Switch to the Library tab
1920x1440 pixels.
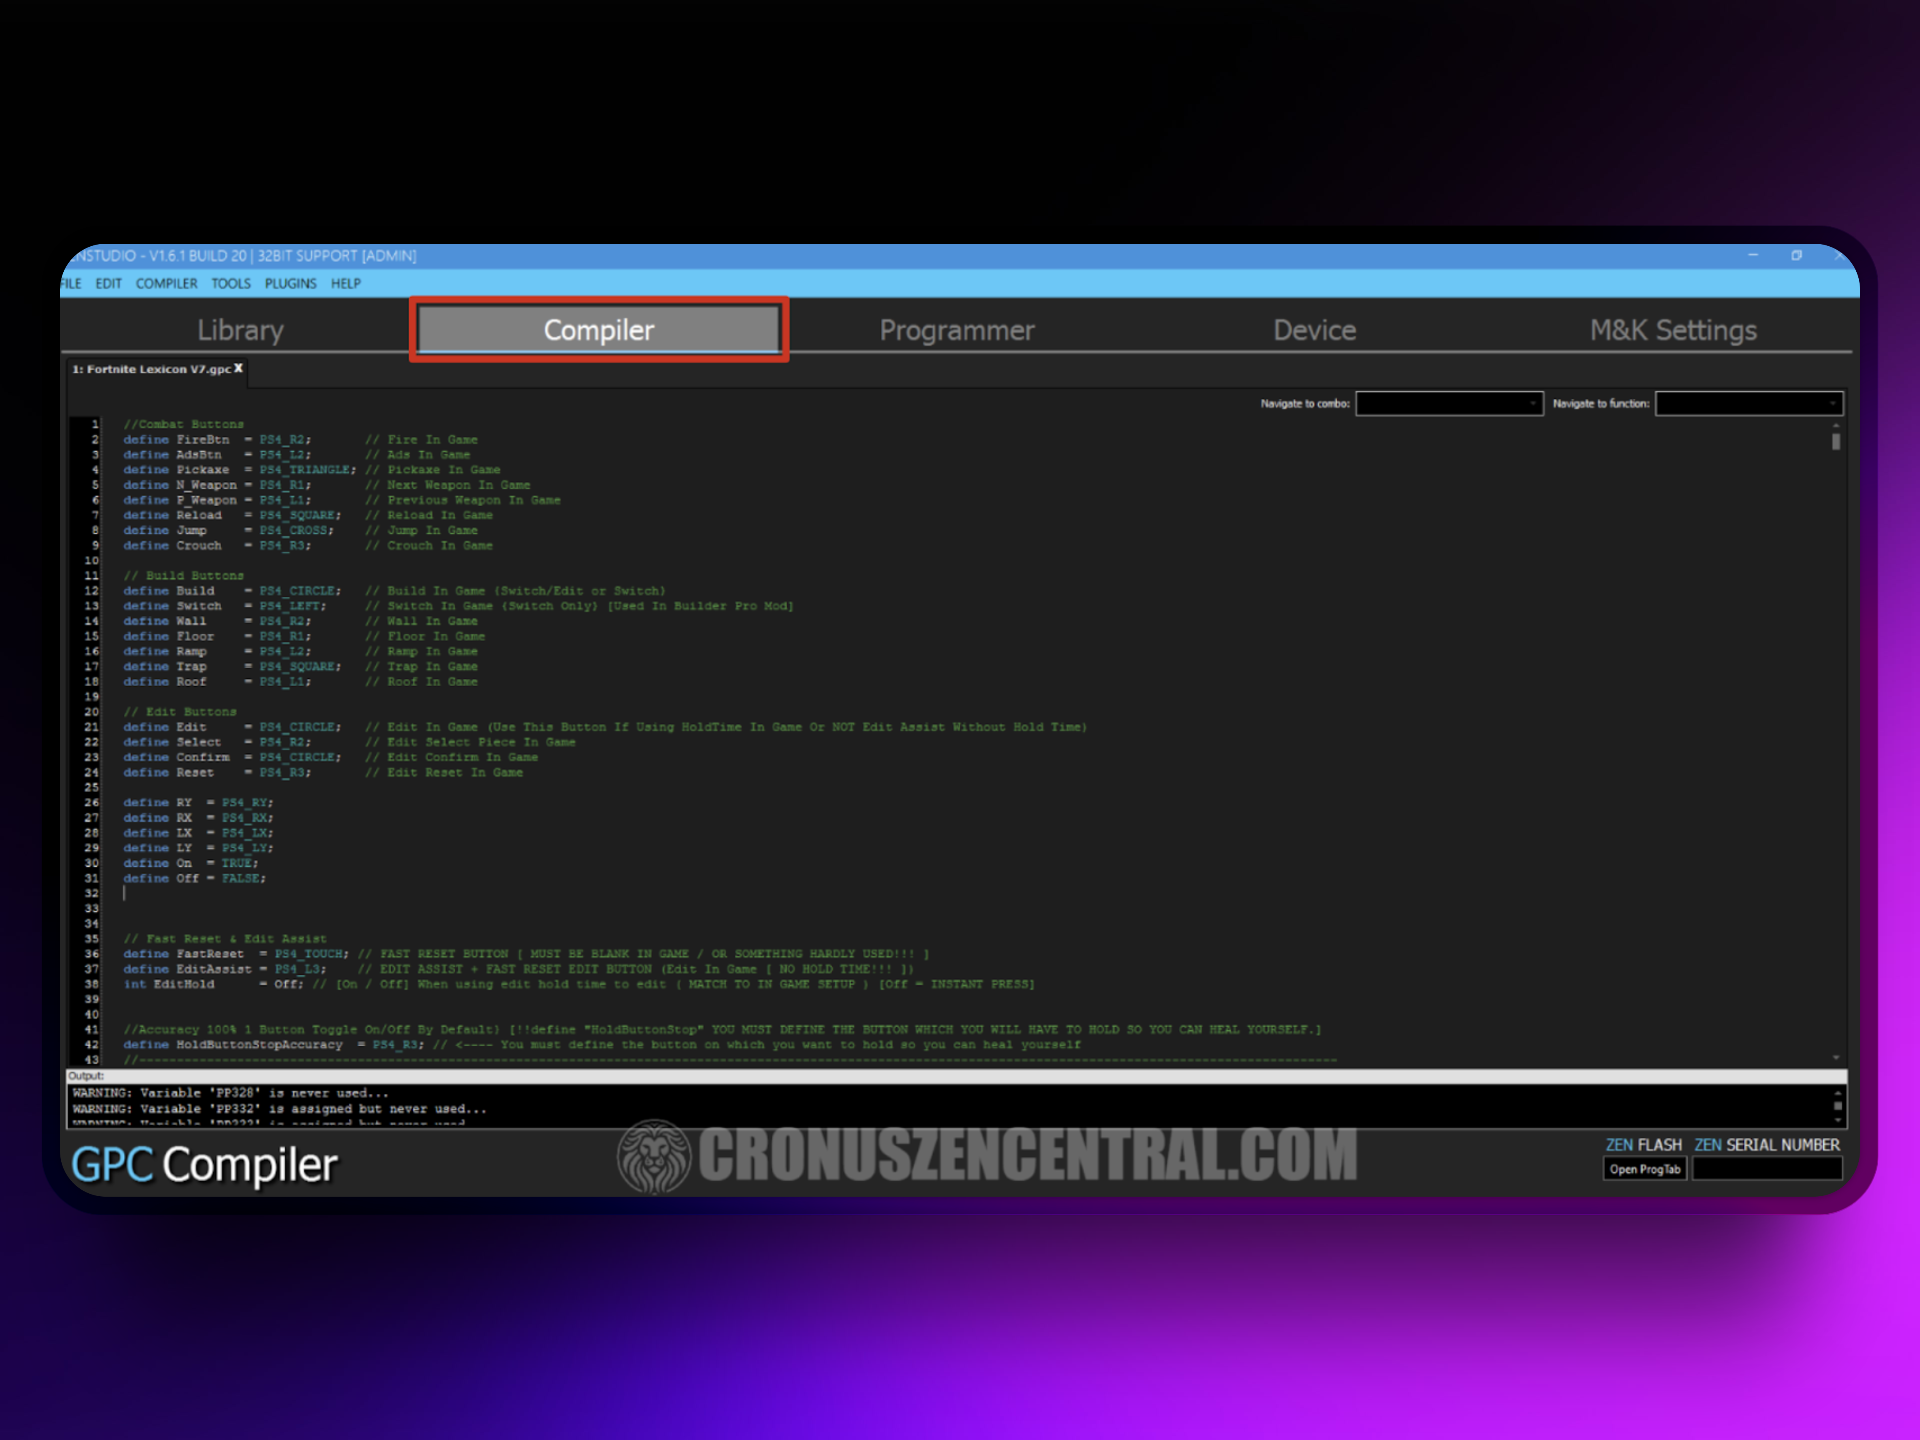coord(240,330)
